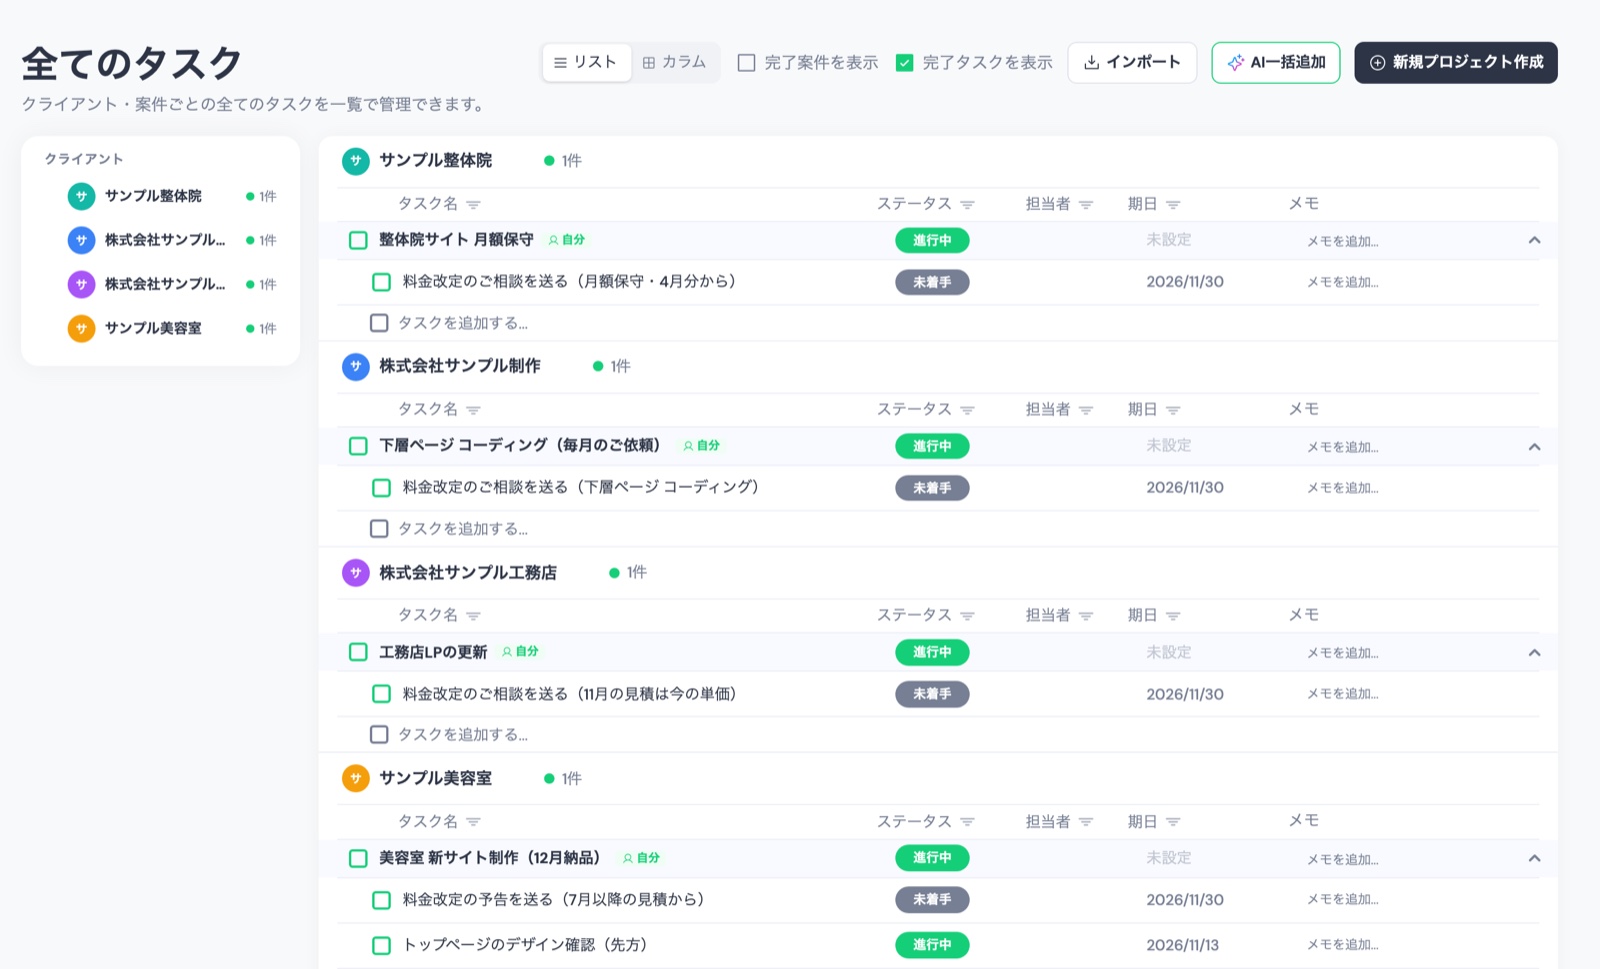Enable the 完了案件を表示 checkbox

pos(746,63)
